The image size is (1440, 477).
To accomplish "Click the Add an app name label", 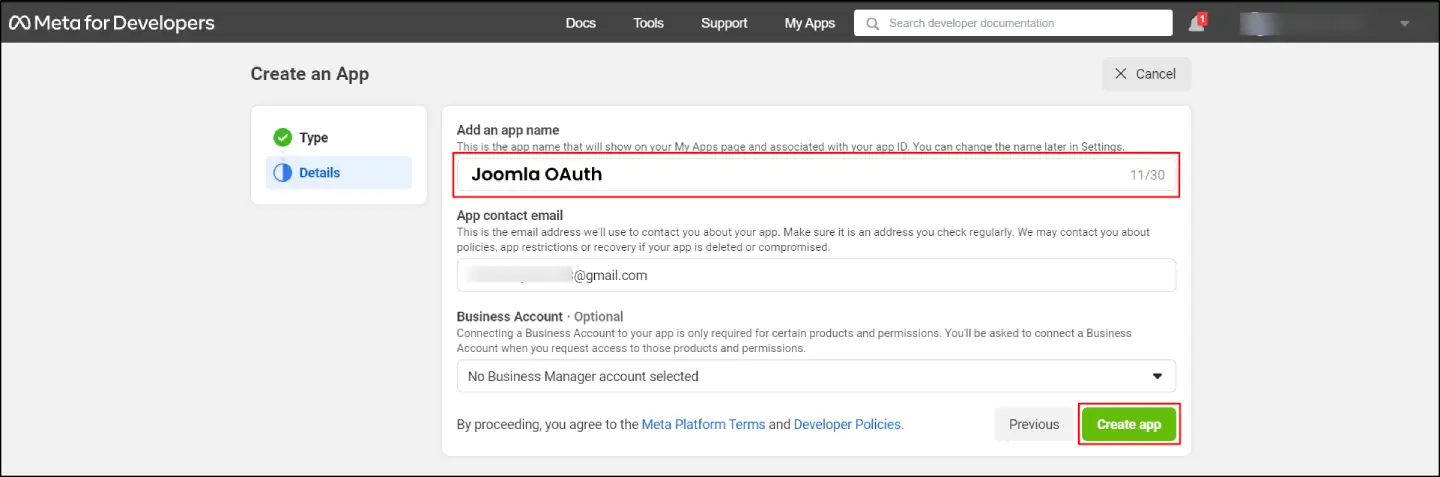I will point(508,130).
